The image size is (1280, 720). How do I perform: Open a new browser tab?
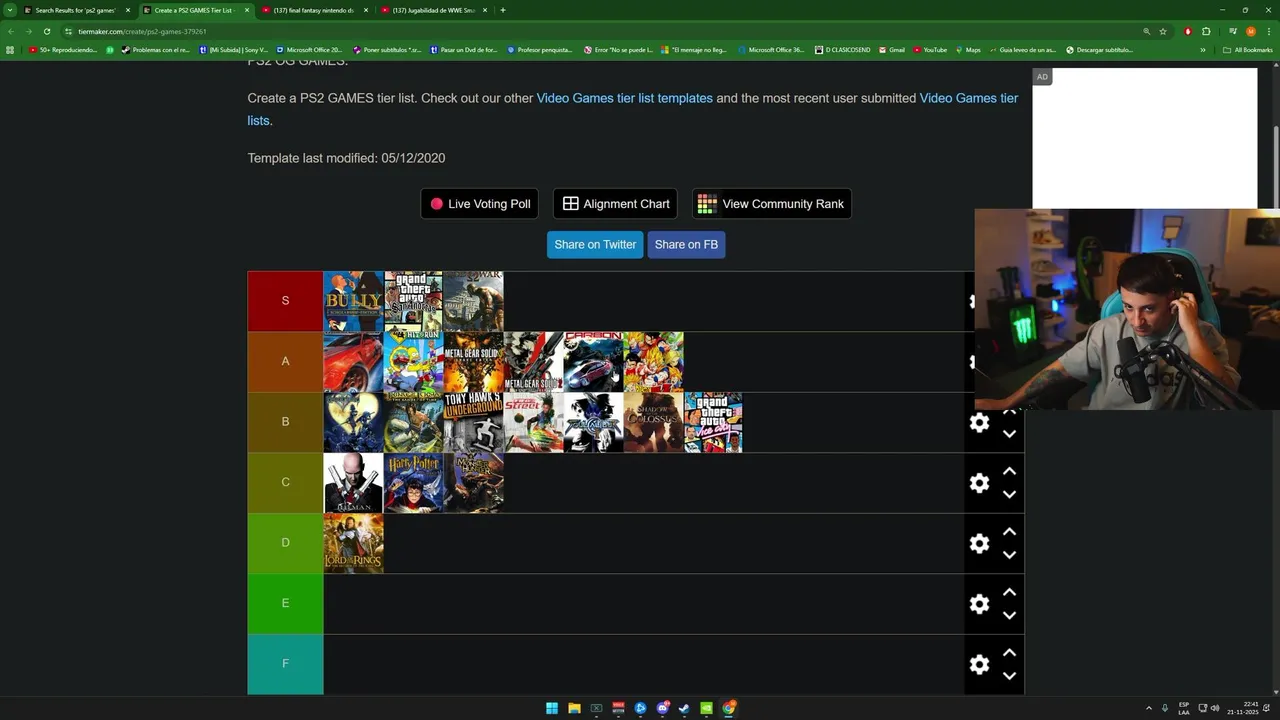(503, 10)
